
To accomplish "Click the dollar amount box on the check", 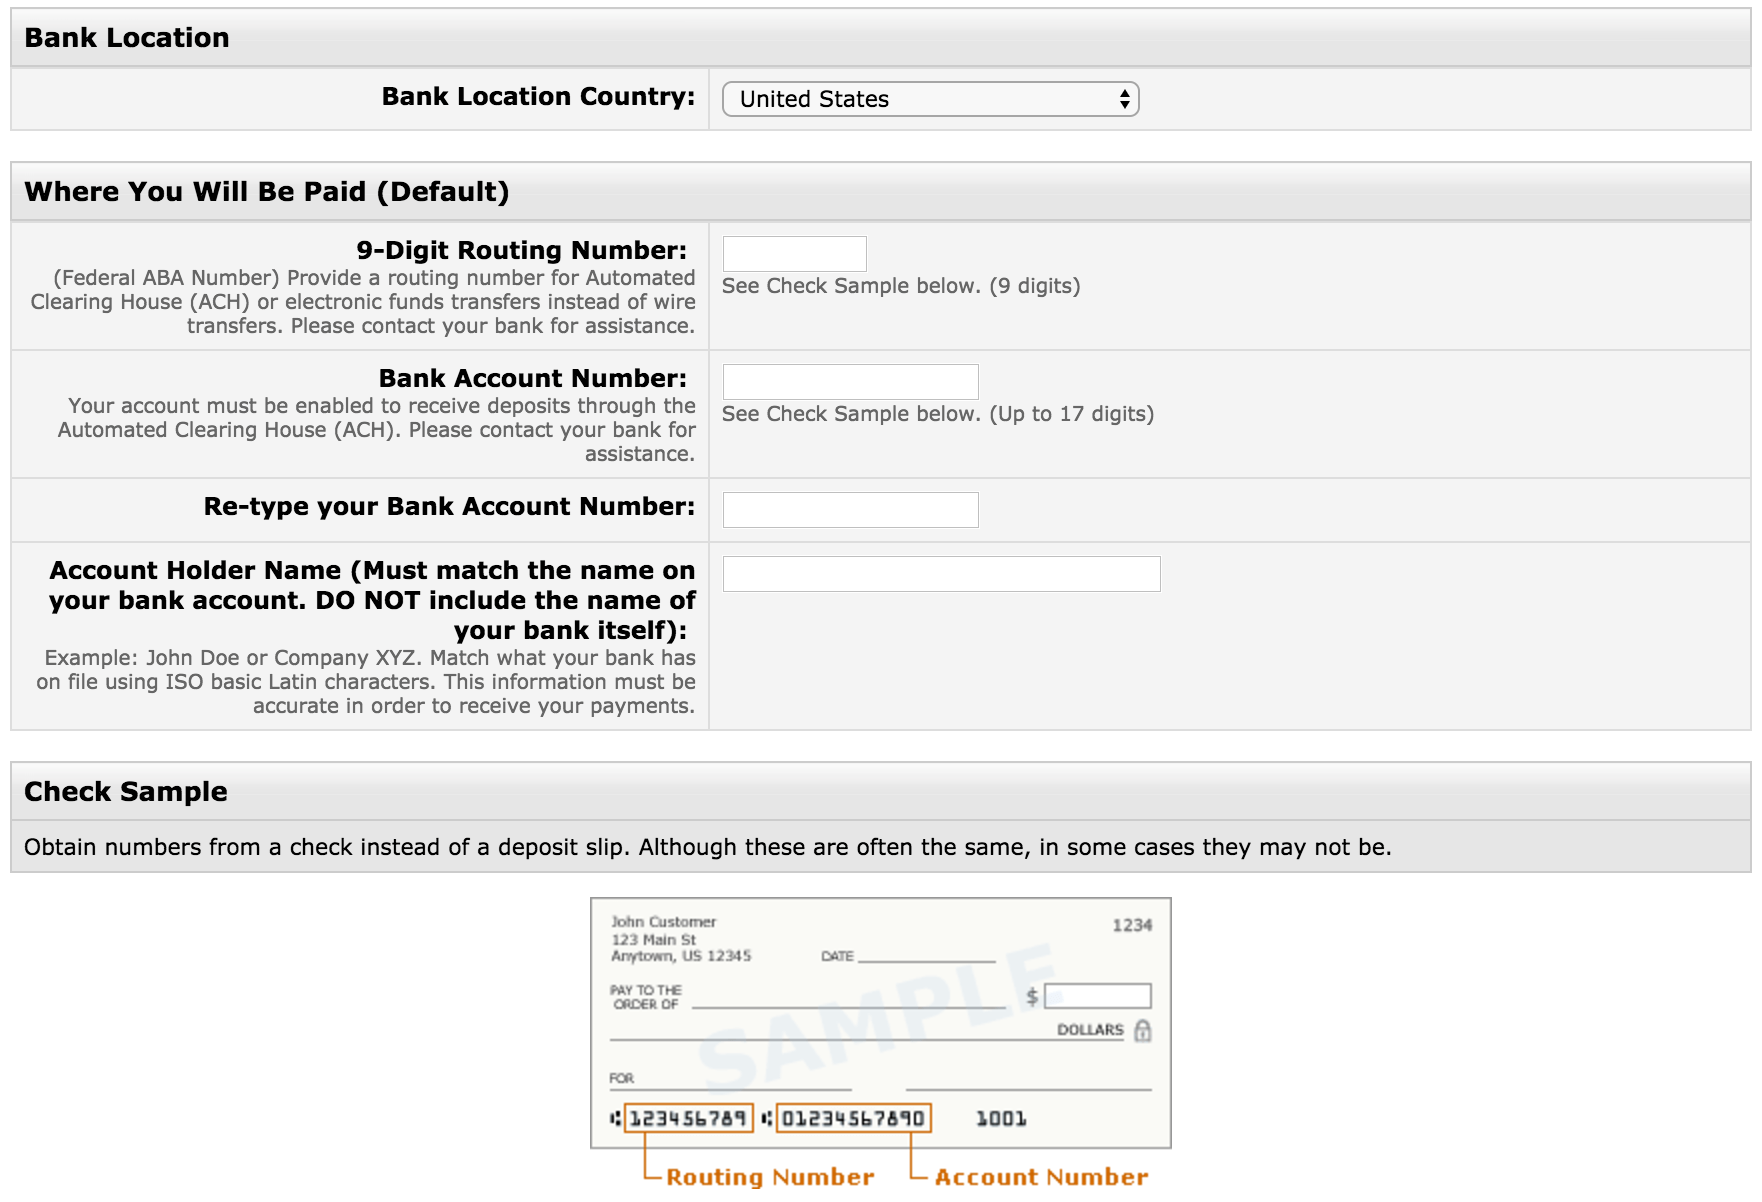I will coord(1098,994).
